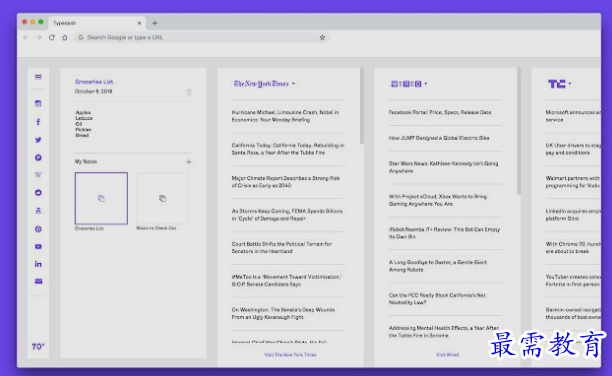This screenshot has width=612, height=376.
Task: Click the Wired column scrollbar
Action: coord(519,131)
